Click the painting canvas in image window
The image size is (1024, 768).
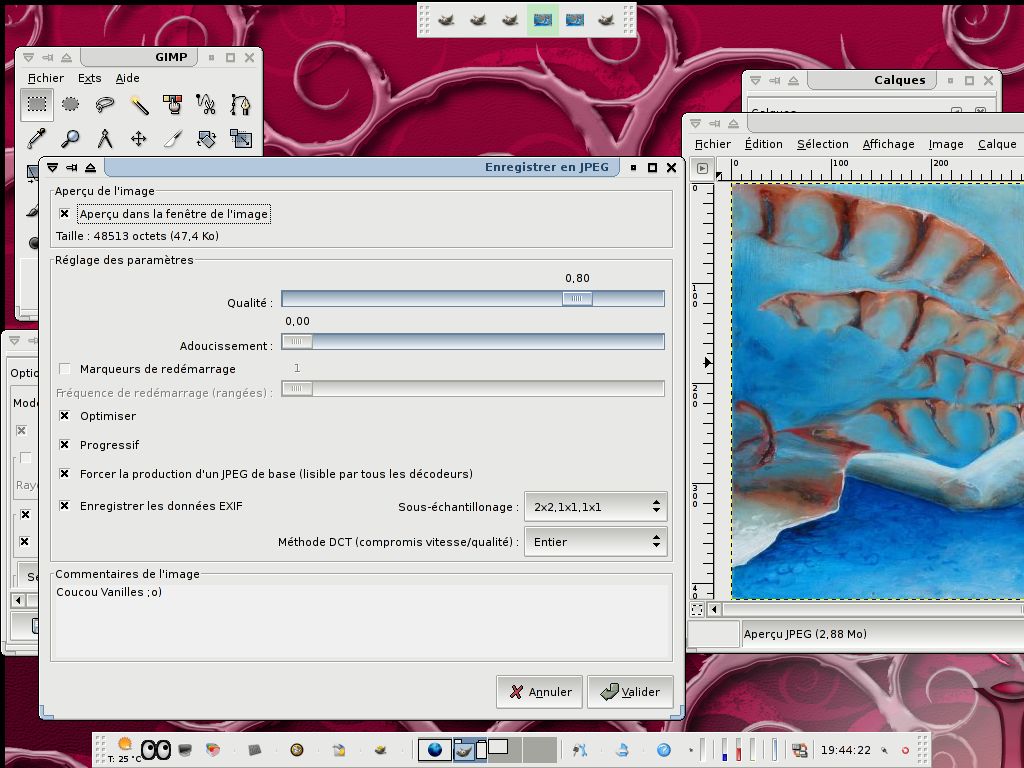[x=877, y=391]
